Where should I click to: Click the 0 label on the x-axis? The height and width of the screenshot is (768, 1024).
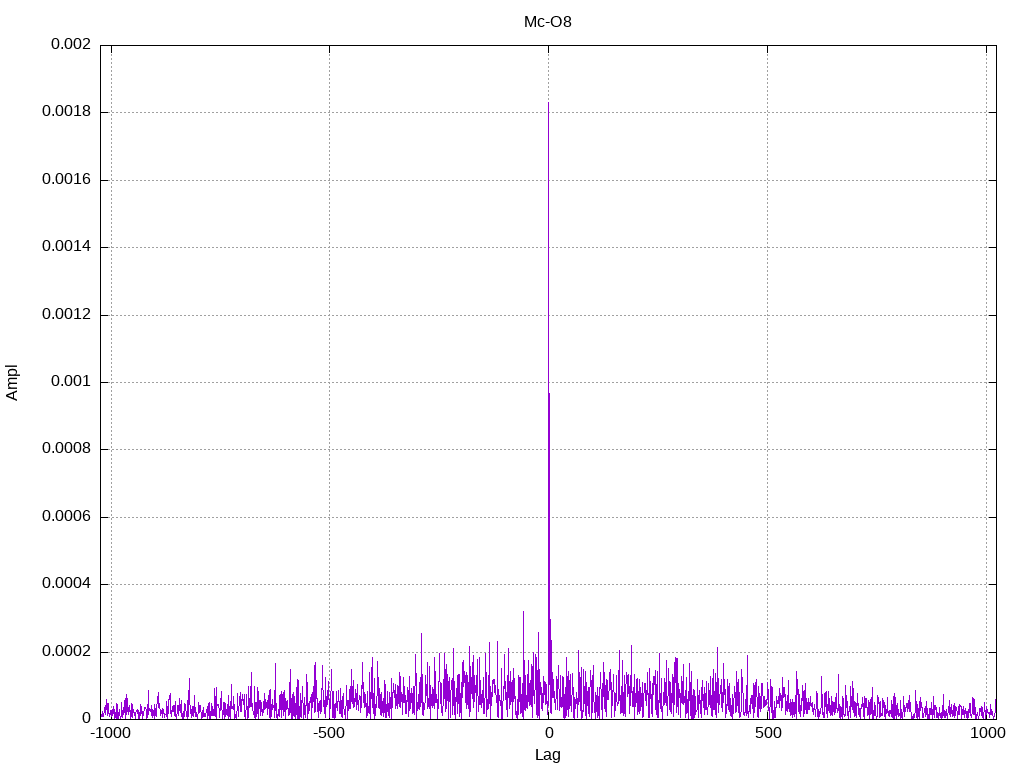[548, 733]
